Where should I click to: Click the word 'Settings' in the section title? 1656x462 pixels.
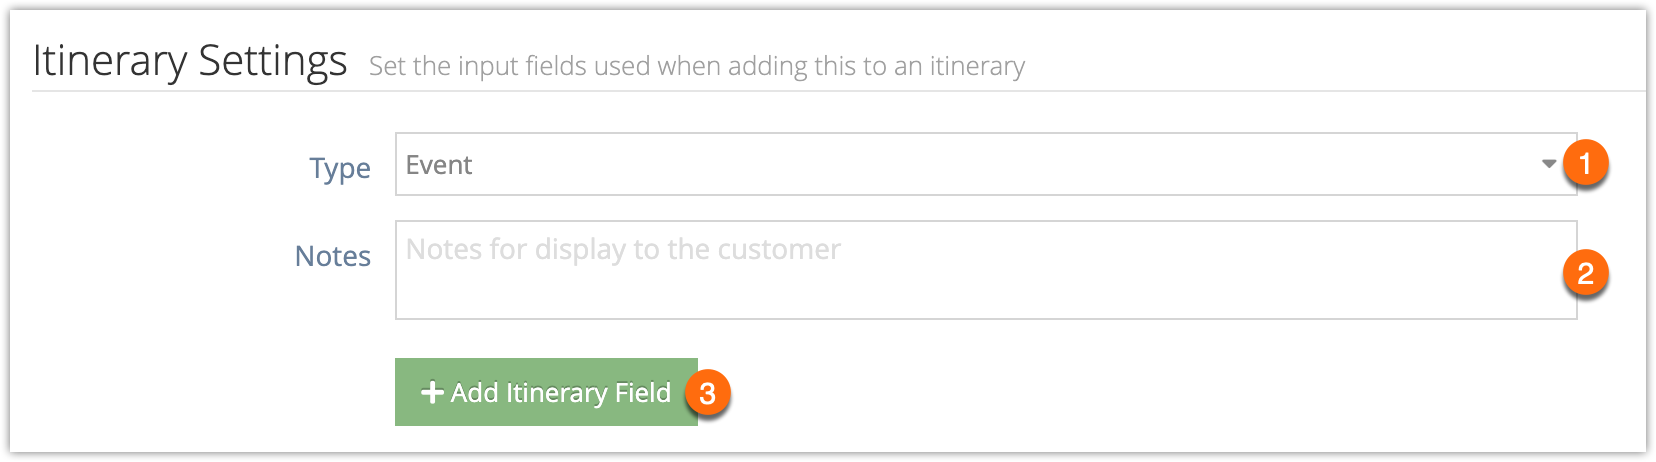point(273,62)
